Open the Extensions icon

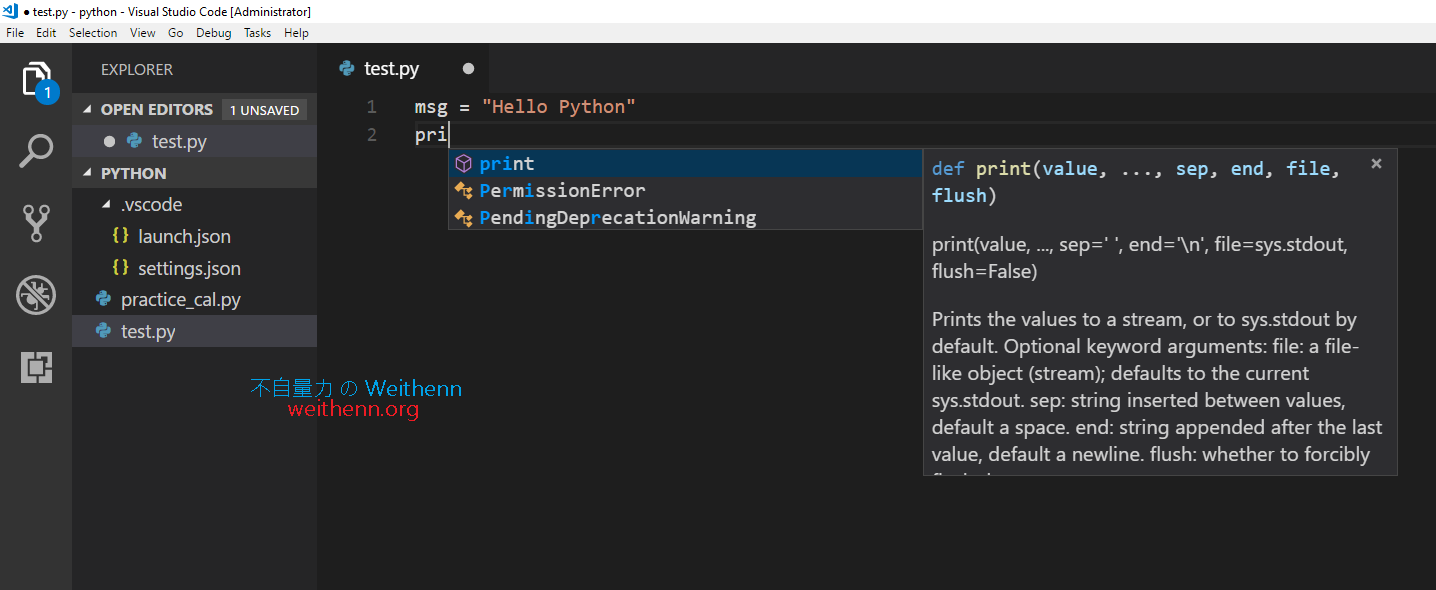point(36,367)
